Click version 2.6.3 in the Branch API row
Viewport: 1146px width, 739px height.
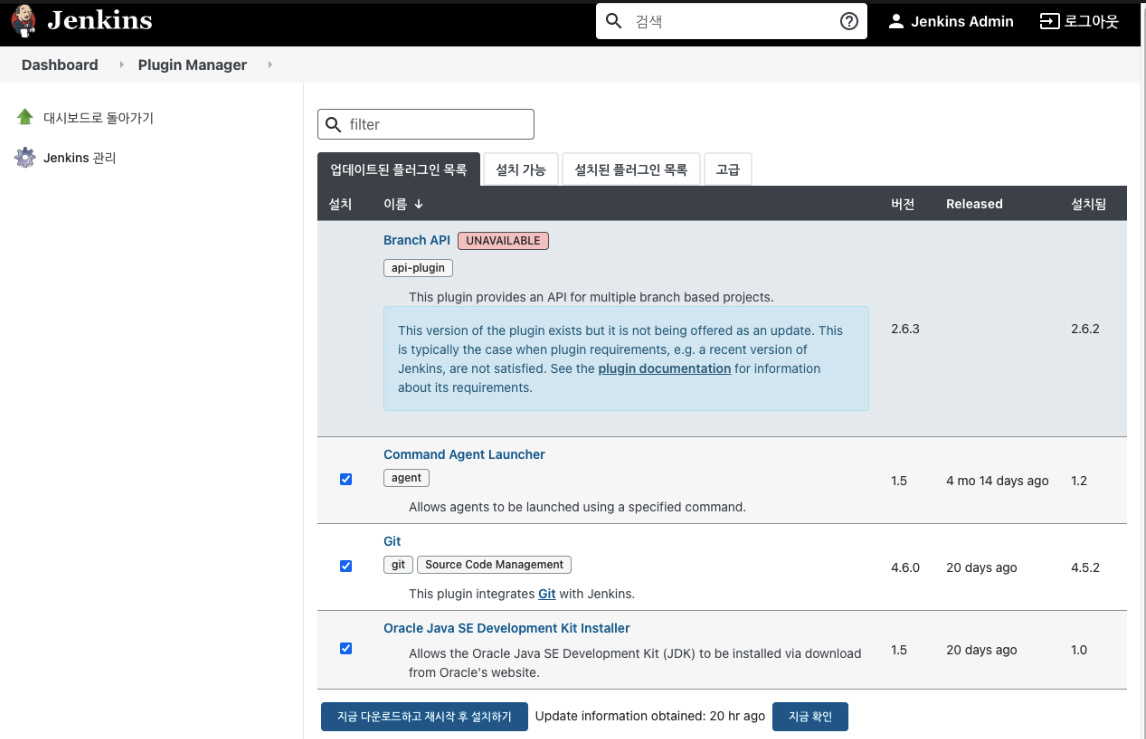point(905,329)
